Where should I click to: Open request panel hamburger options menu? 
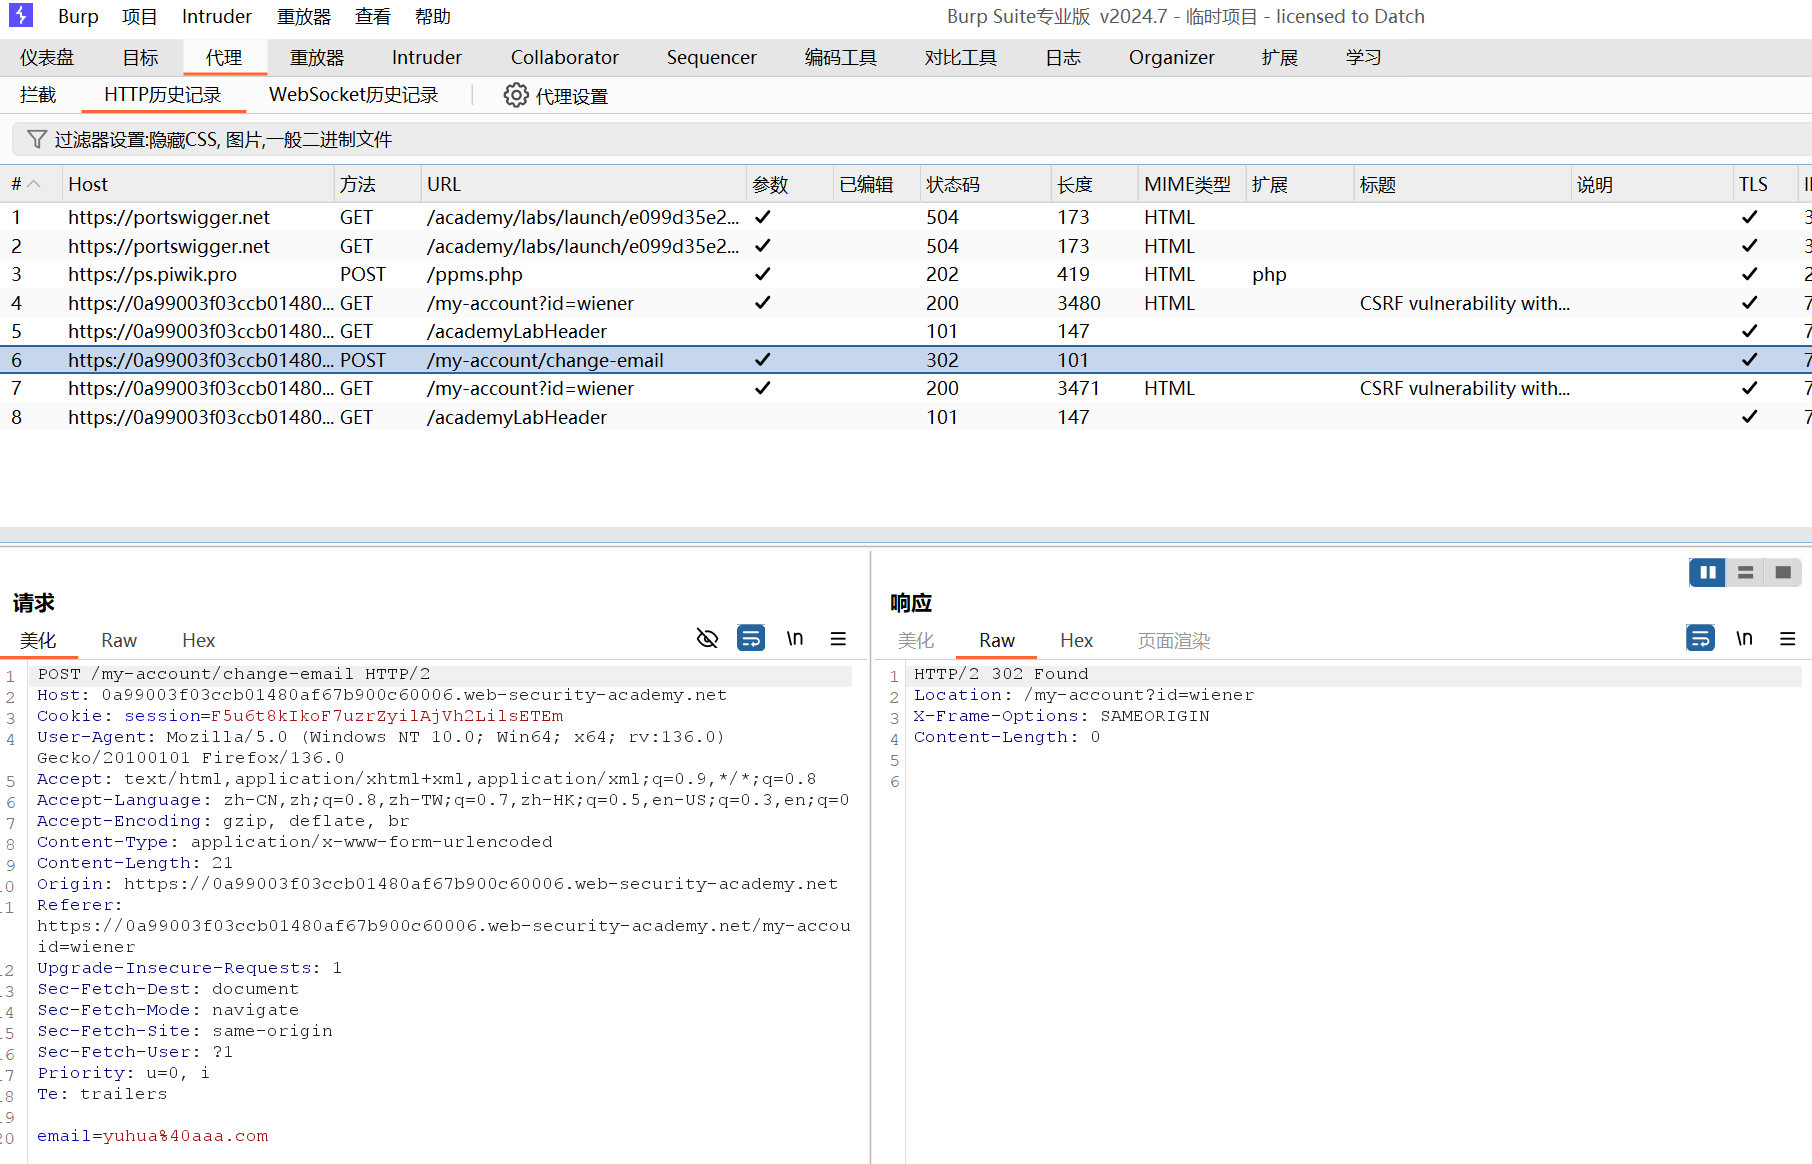point(838,638)
